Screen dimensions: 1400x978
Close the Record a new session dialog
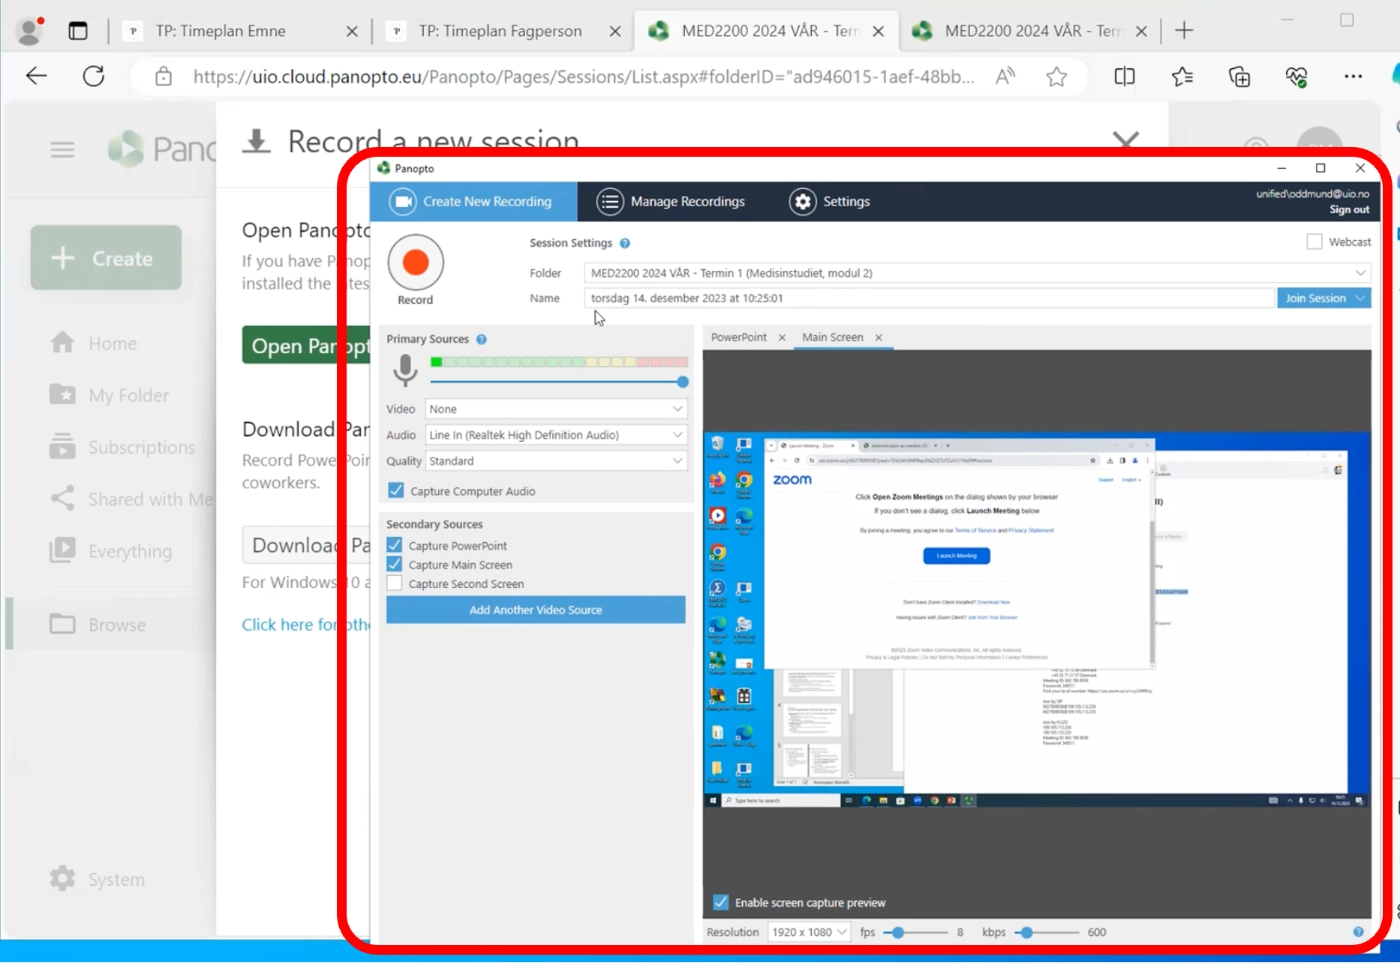tap(1126, 142)
